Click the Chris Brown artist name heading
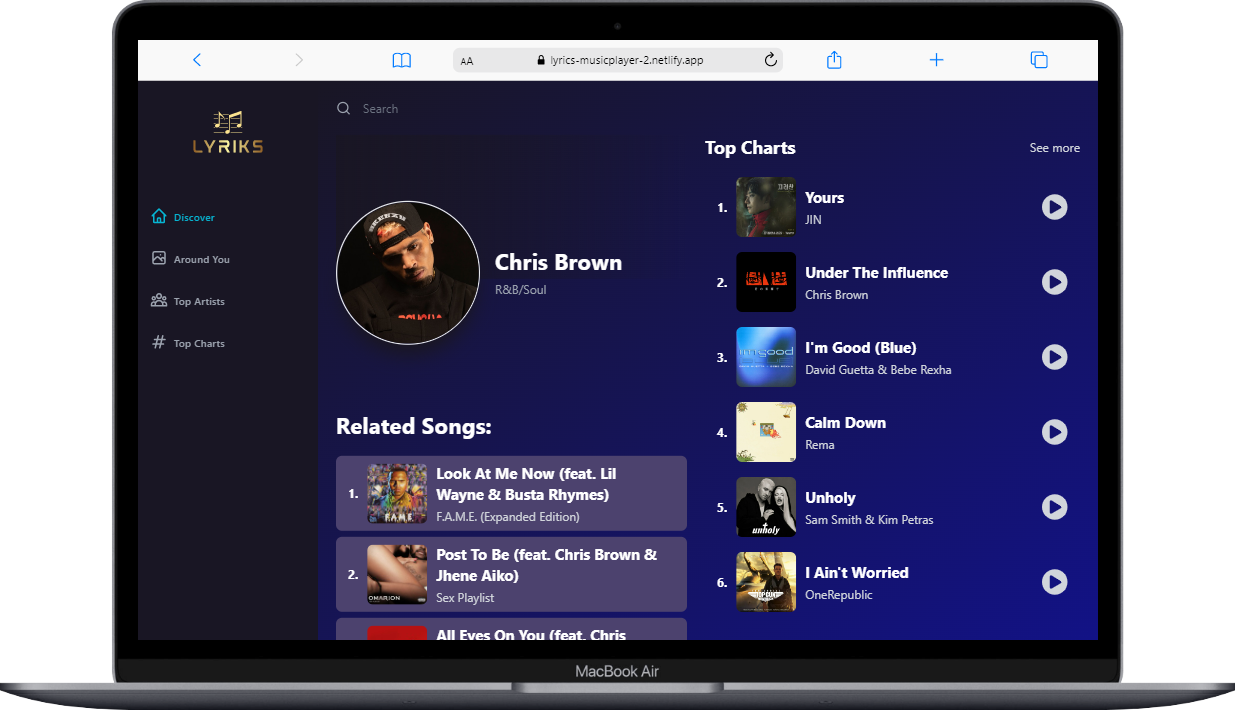 (558, 263)
